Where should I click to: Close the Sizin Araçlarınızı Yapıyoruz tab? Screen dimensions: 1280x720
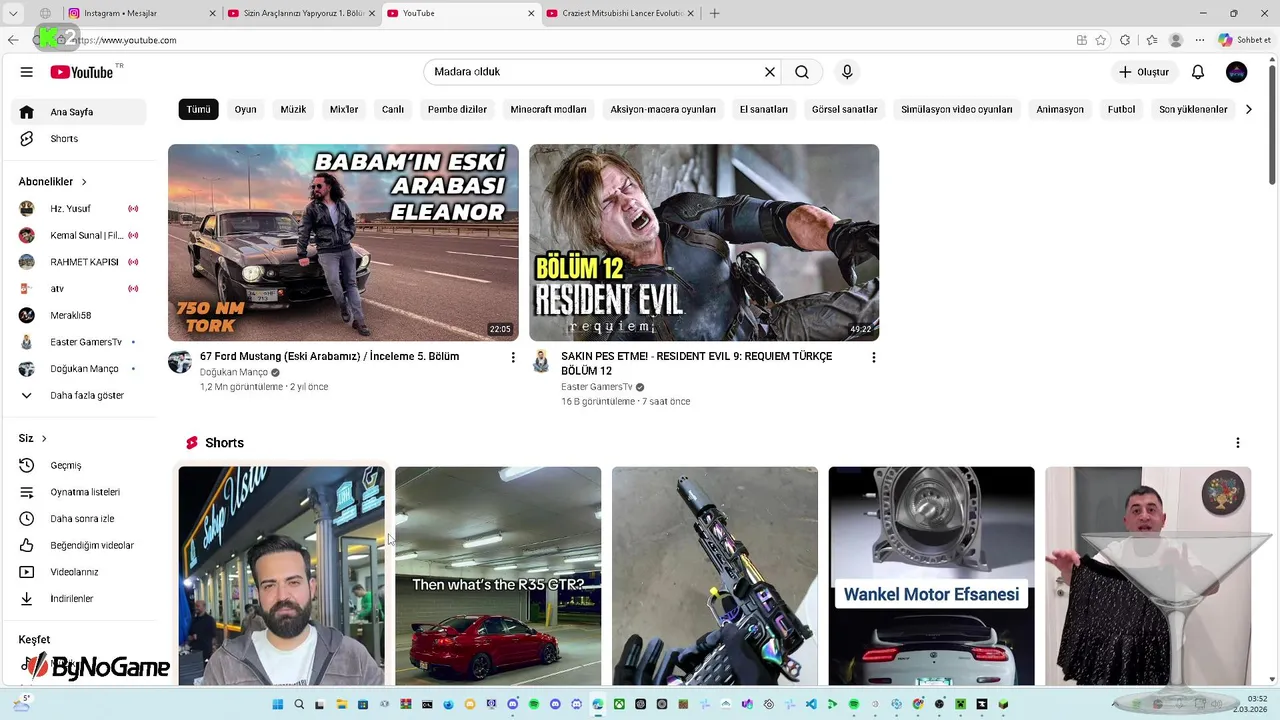pyautogui.click(x=372, y=13)
